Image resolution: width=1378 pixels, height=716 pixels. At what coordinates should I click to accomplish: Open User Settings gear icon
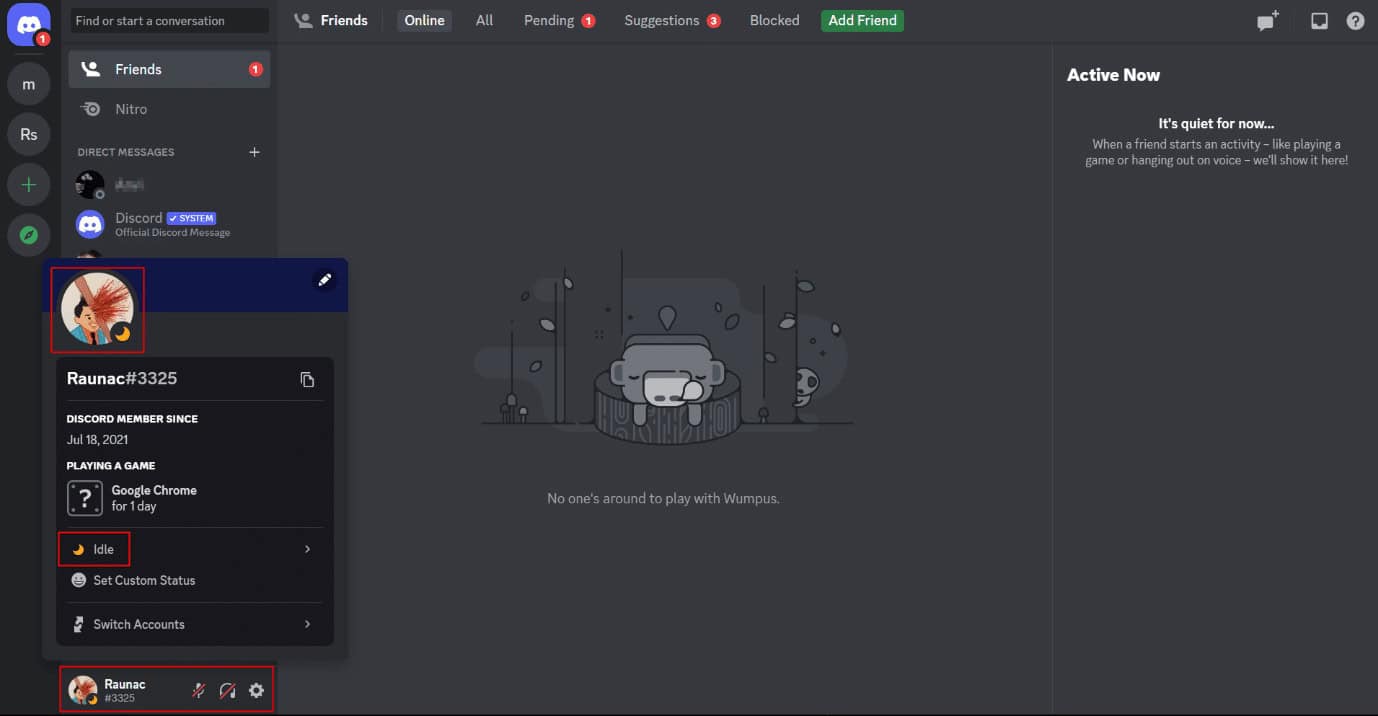(256, 690)
